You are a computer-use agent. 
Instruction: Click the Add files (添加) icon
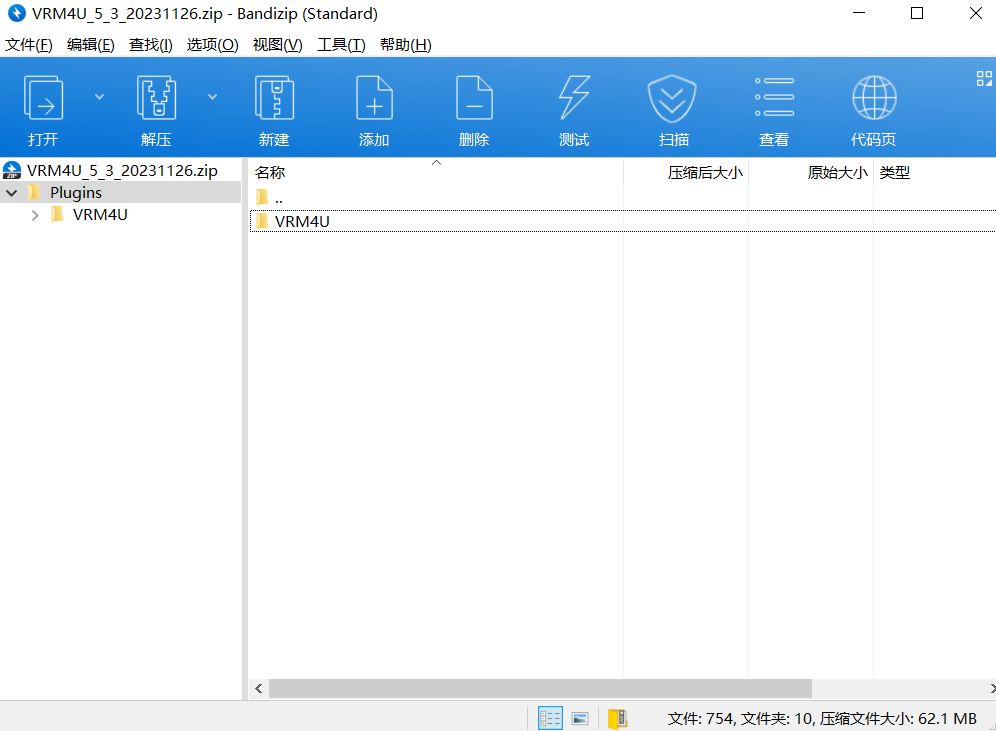pyautogui.click(x=374, y=98)
